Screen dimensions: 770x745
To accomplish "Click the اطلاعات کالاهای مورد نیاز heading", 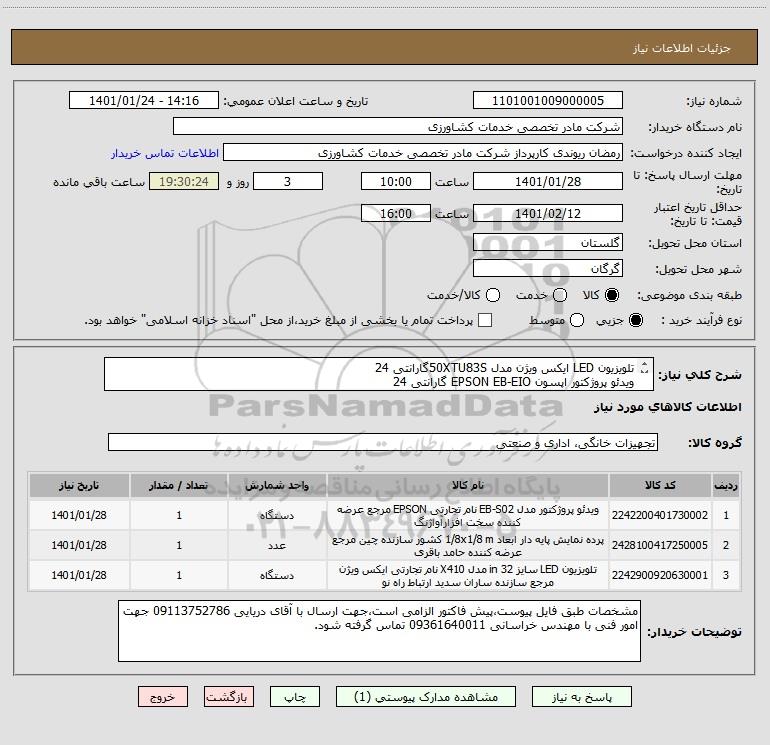I will pos(667,407).
